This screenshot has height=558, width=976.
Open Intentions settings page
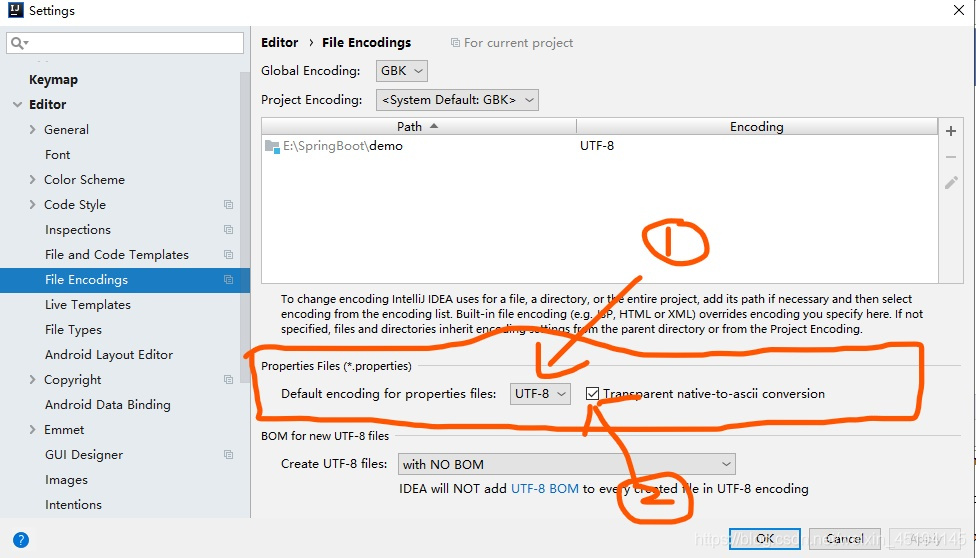(73, 504)
